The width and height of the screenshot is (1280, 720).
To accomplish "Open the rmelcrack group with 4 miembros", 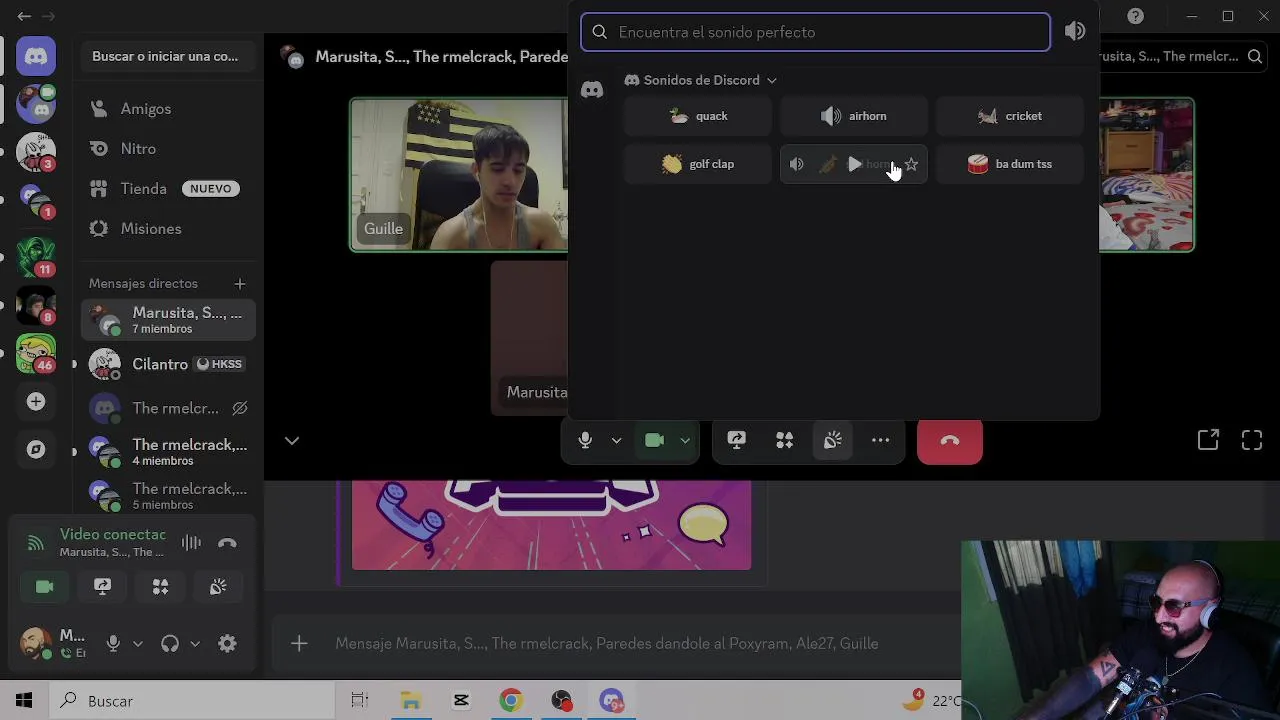I will (x=168, y=452).
